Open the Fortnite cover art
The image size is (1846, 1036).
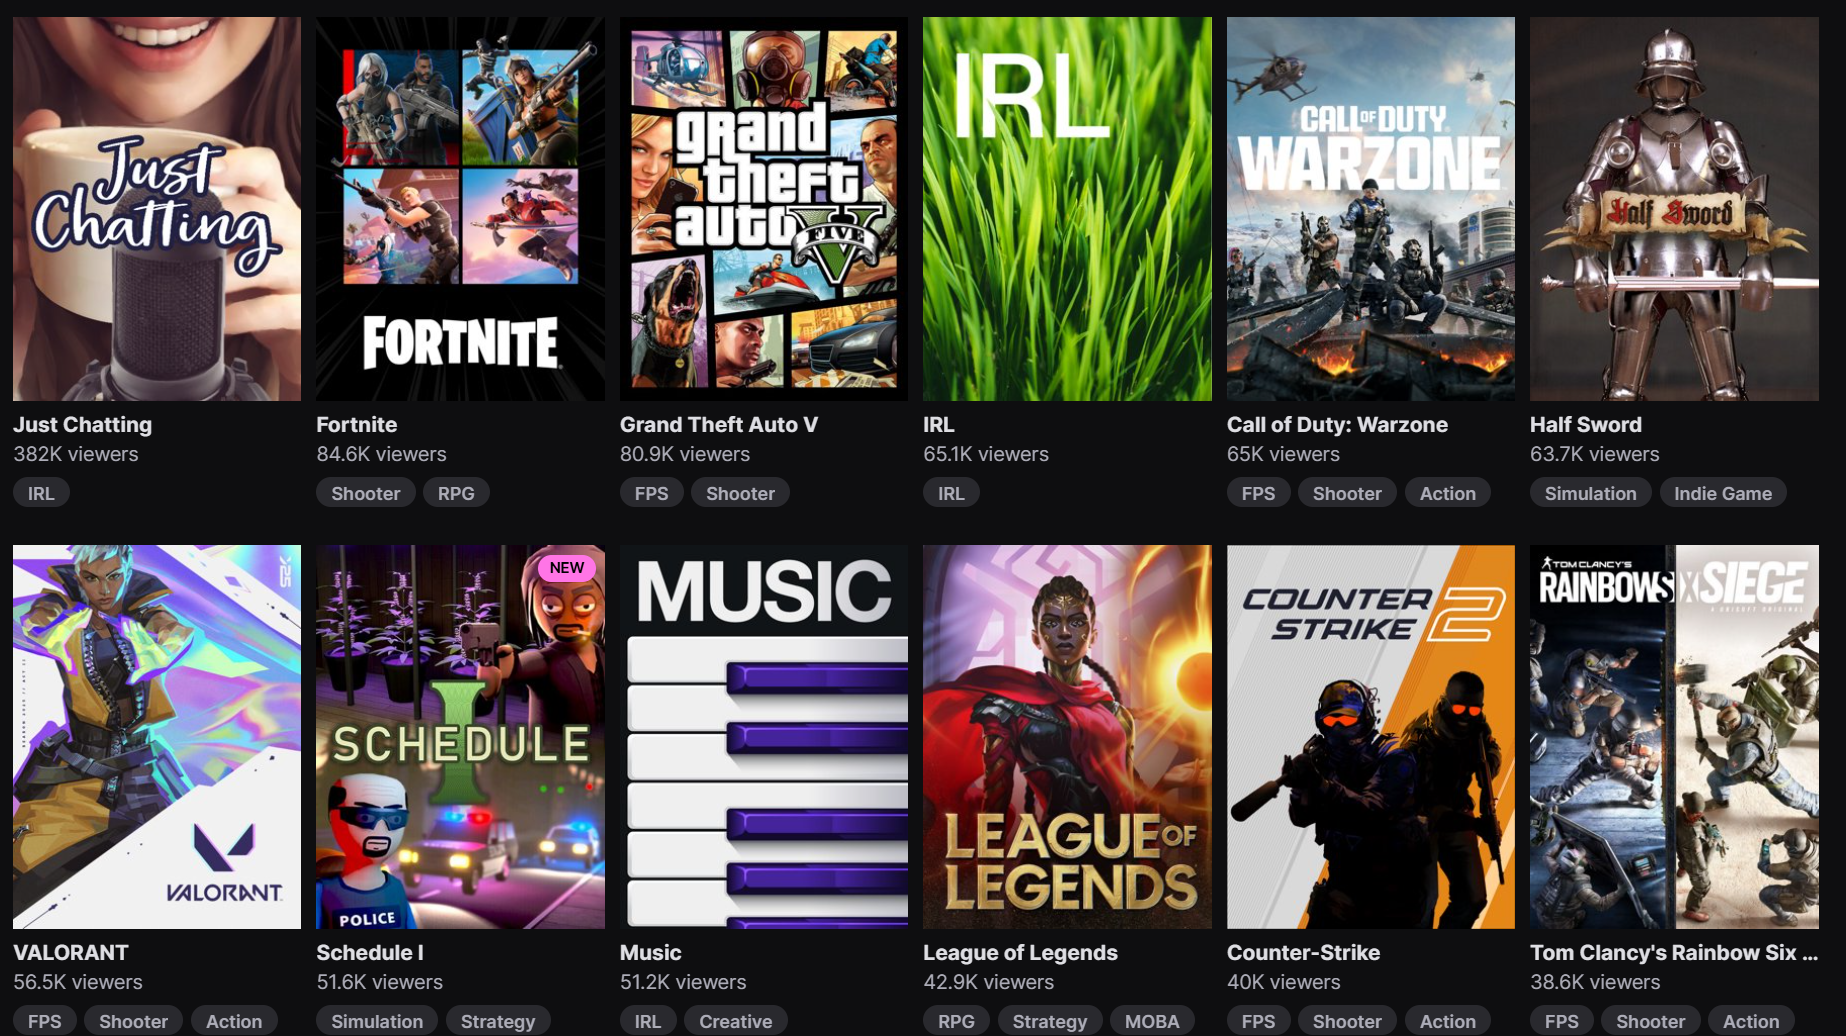[x=460, y=208]
